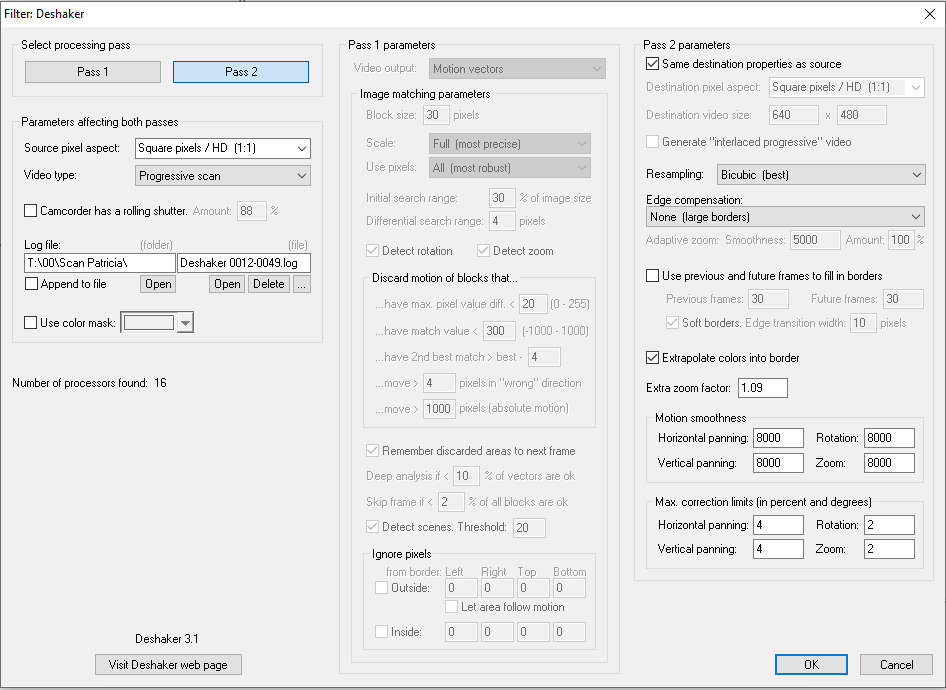Image resolution: width=946 pixels, height=690 pixels.
Task: Open the Video type dropdown
Action: pyautogui.click(x=223, y=176)
